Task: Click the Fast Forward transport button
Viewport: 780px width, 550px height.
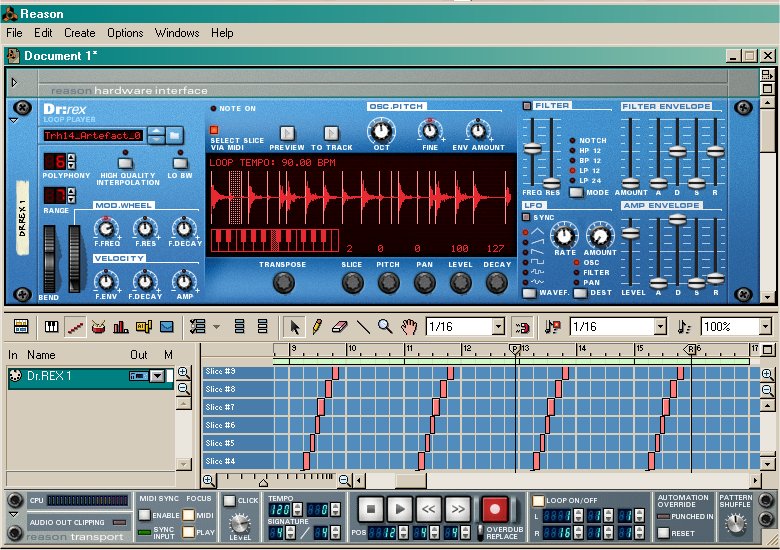Action: [x=458, y=509]
